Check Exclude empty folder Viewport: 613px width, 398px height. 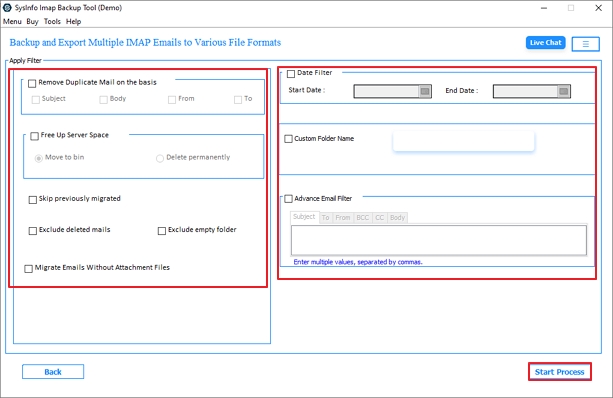point(161,231)
